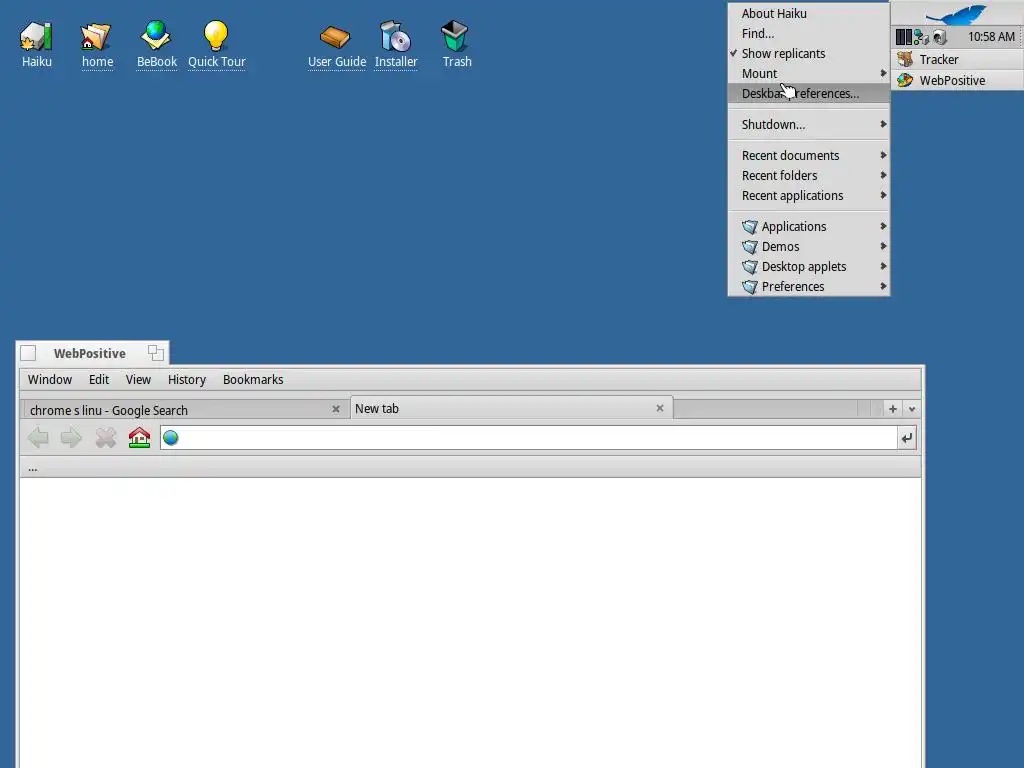Expand the Preferences folder submenu

tap(808, 287)
